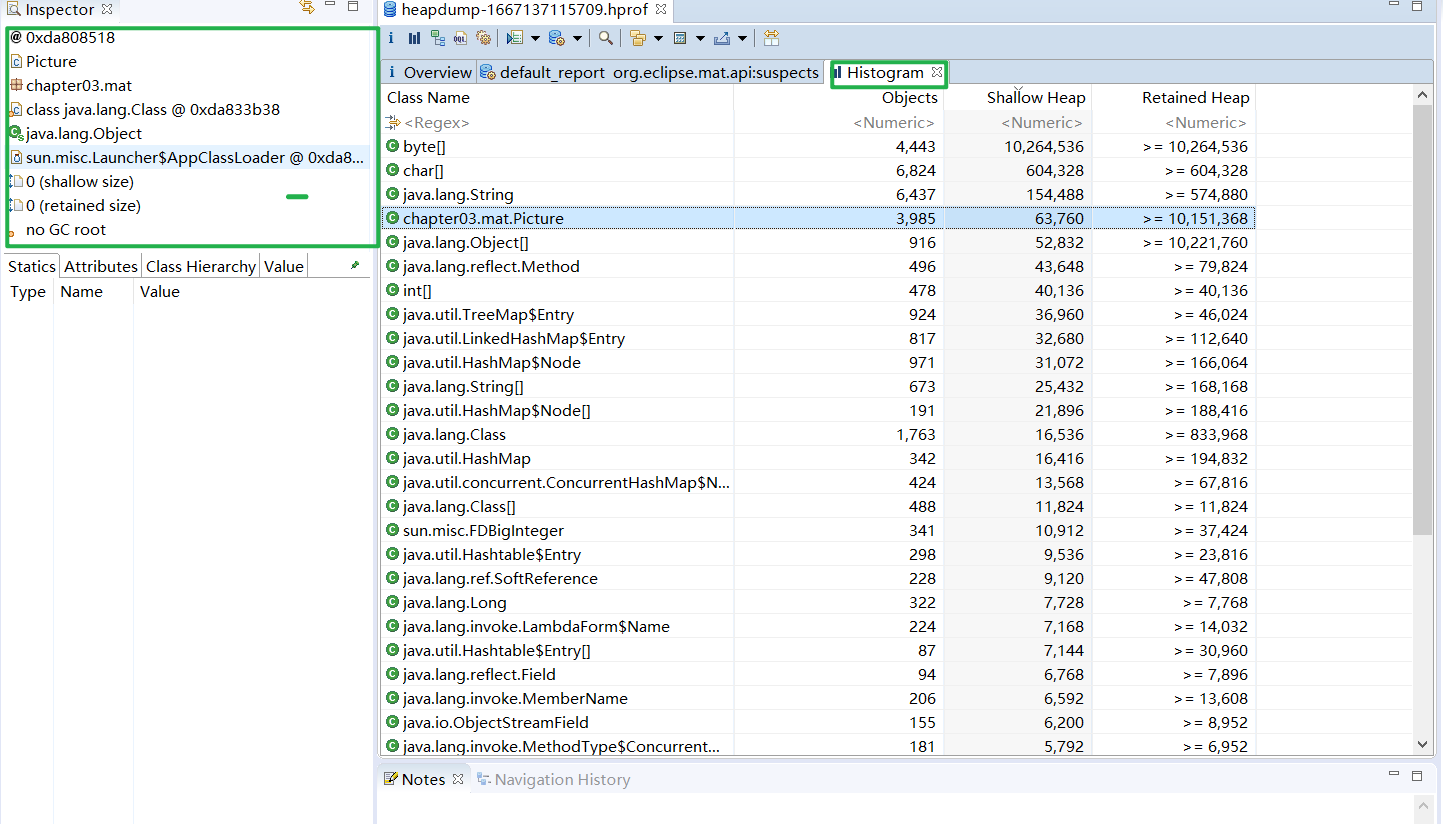Image resolution: width=1443 pixels, height=824 pixels.
Task: Open the Attributes tab in Inspector
Action: point(101,266)
